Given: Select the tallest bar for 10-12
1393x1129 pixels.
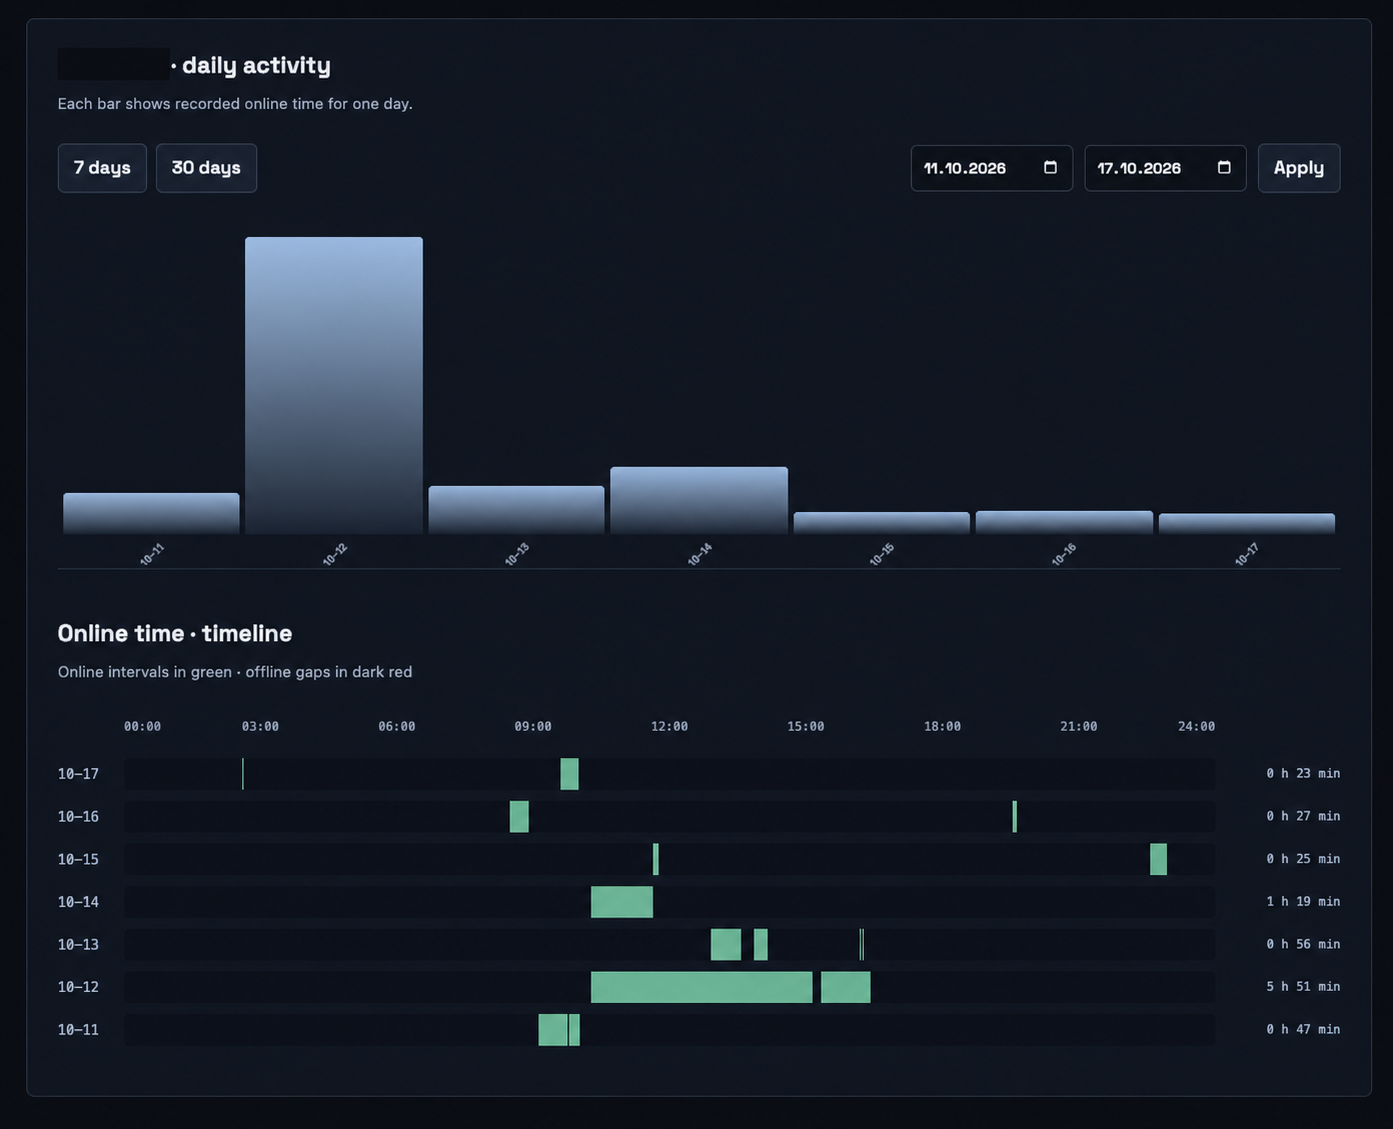Looking at the screenshot, I should [x=334, y=385].
